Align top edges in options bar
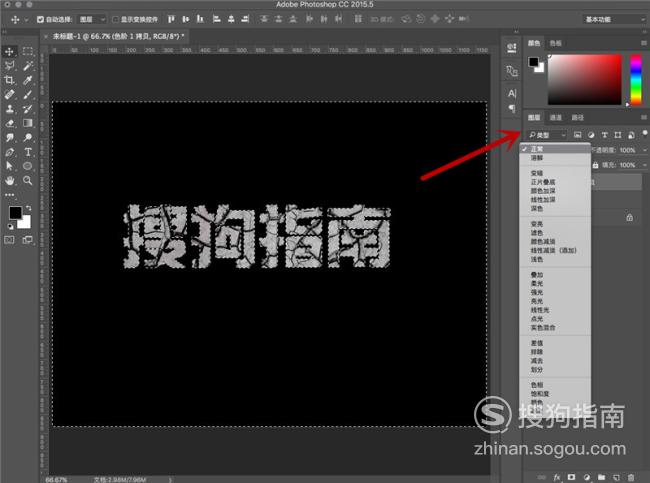The image size is (650, 483). 171,19
